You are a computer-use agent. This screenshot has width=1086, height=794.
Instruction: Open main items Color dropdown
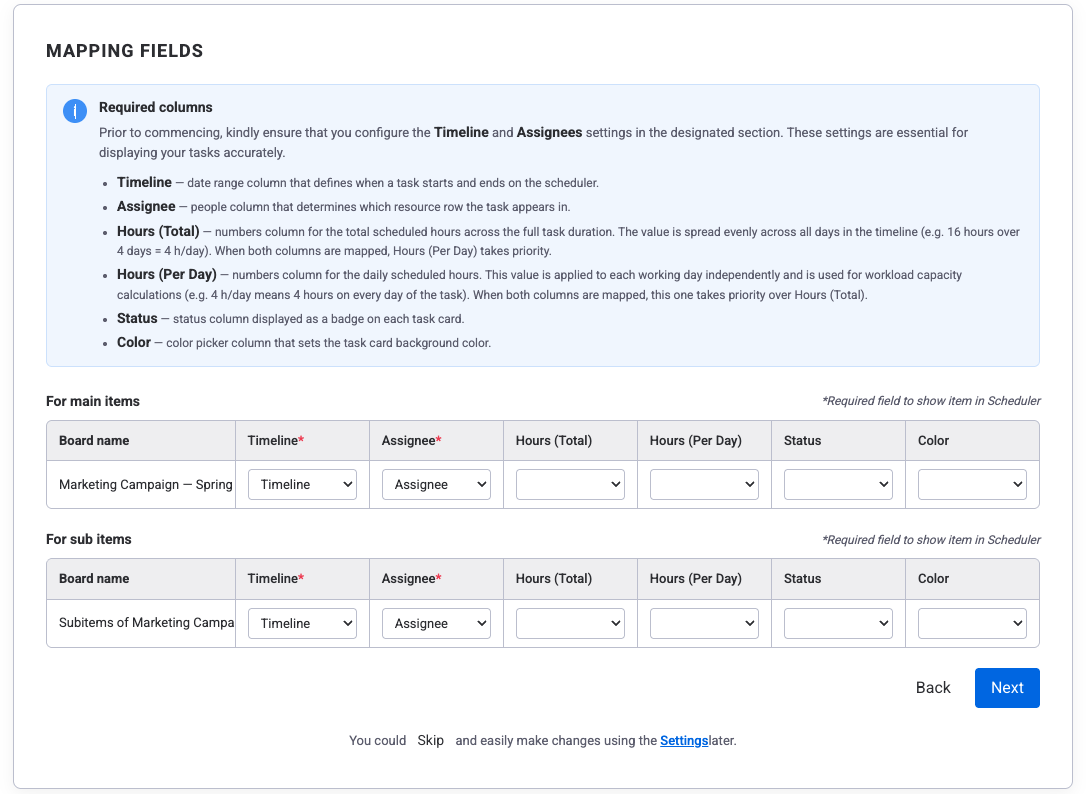(972, 485)
